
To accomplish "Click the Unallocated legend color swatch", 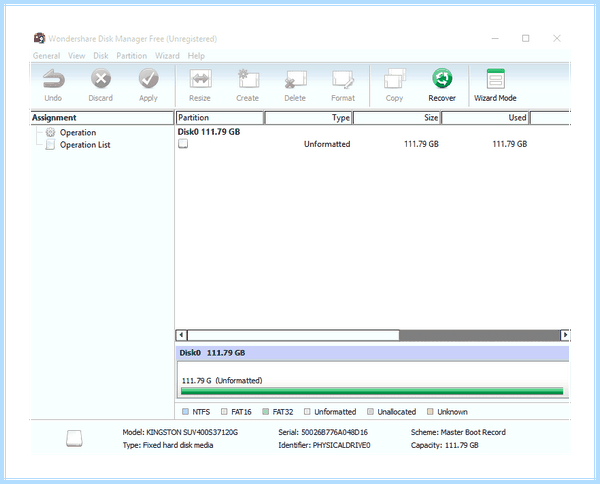I will [370, 412].
